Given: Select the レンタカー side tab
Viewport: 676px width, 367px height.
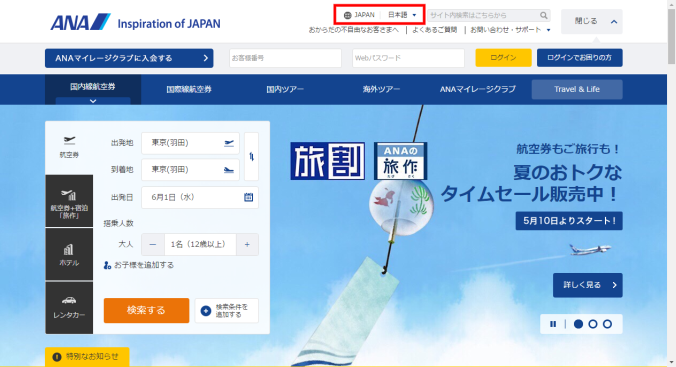Looking at the screenshot, I should [69, 308].
